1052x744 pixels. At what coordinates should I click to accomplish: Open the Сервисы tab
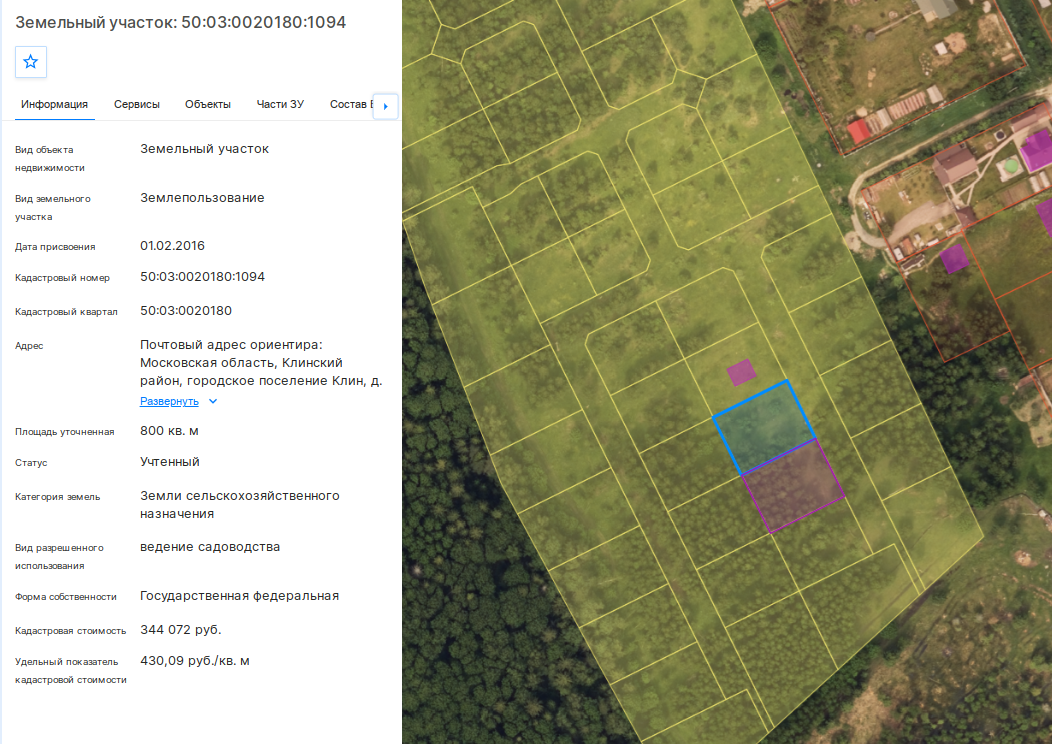[137, 105]
